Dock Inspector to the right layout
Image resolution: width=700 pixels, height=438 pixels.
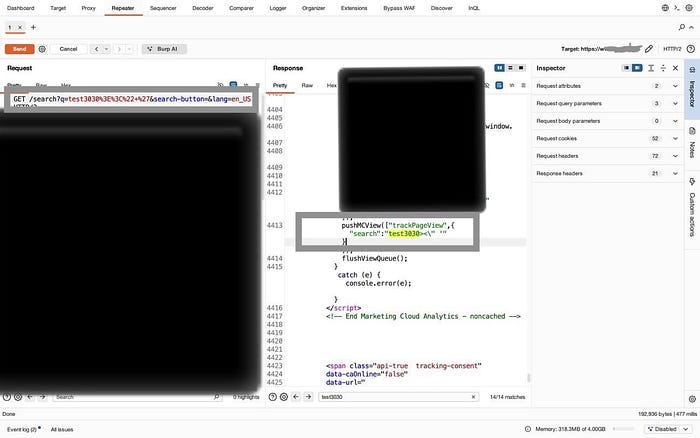(x=637, y=68)
